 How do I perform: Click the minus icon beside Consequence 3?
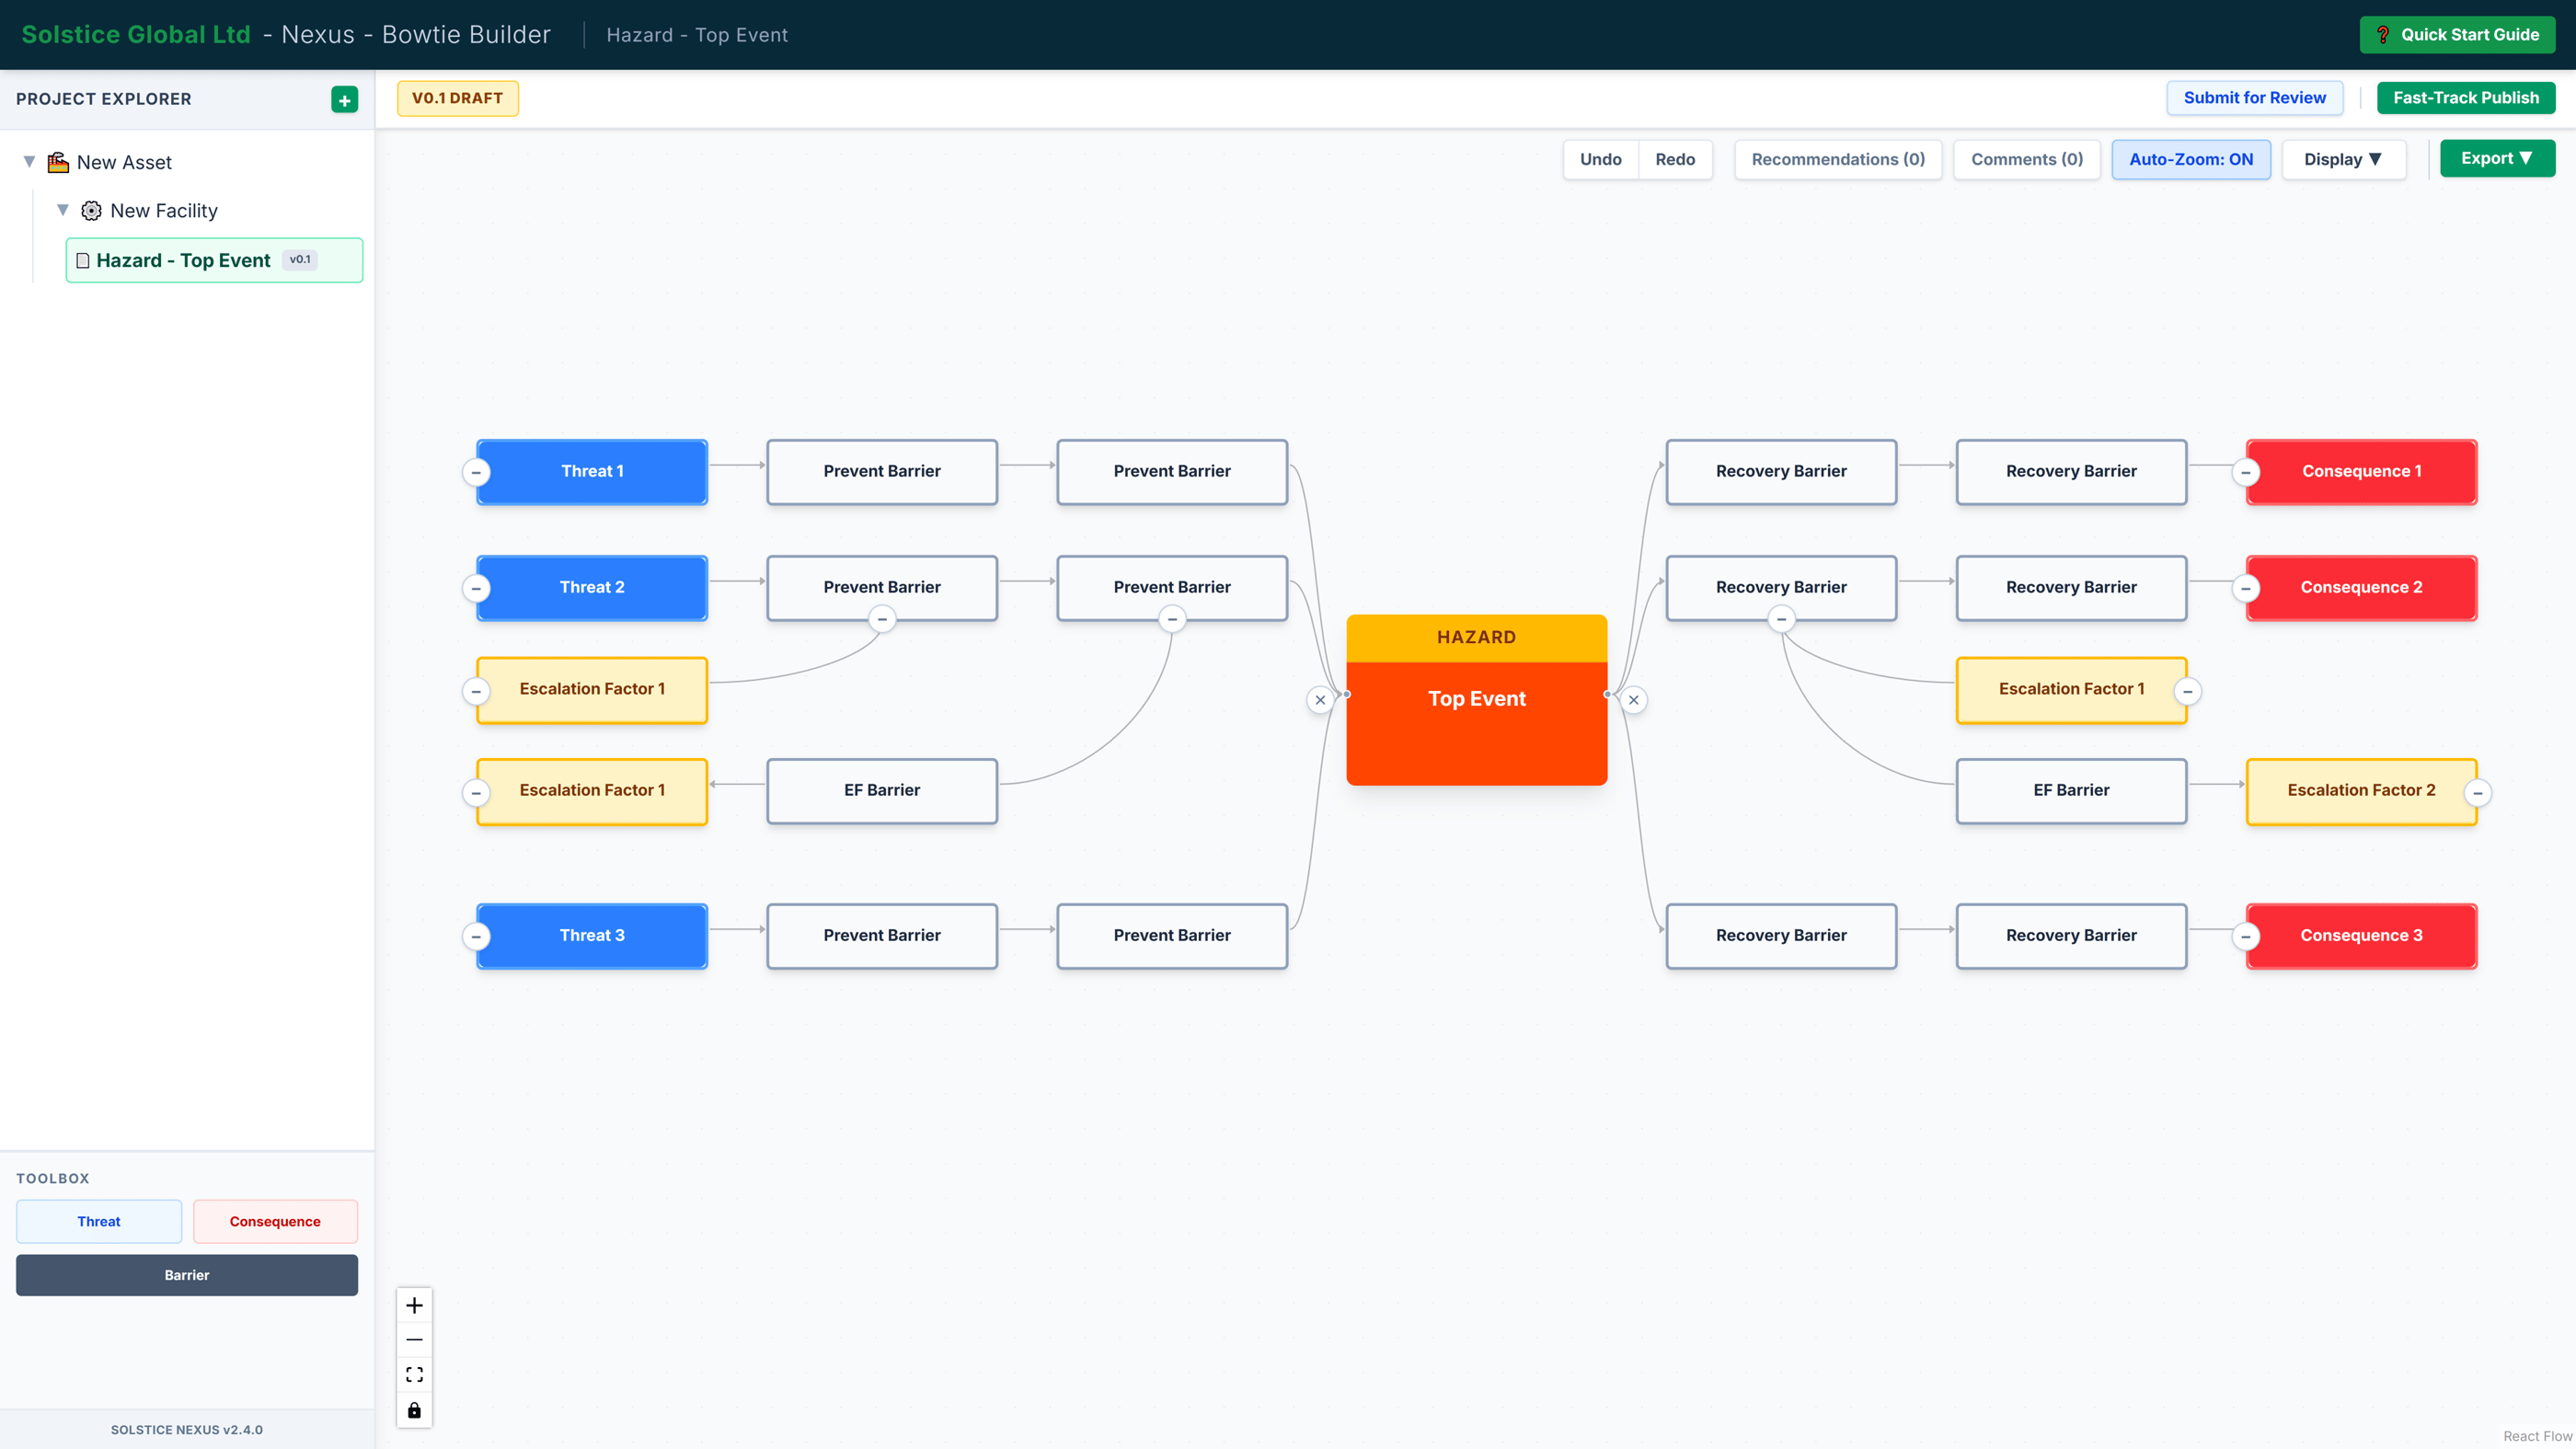(2246, 937)
